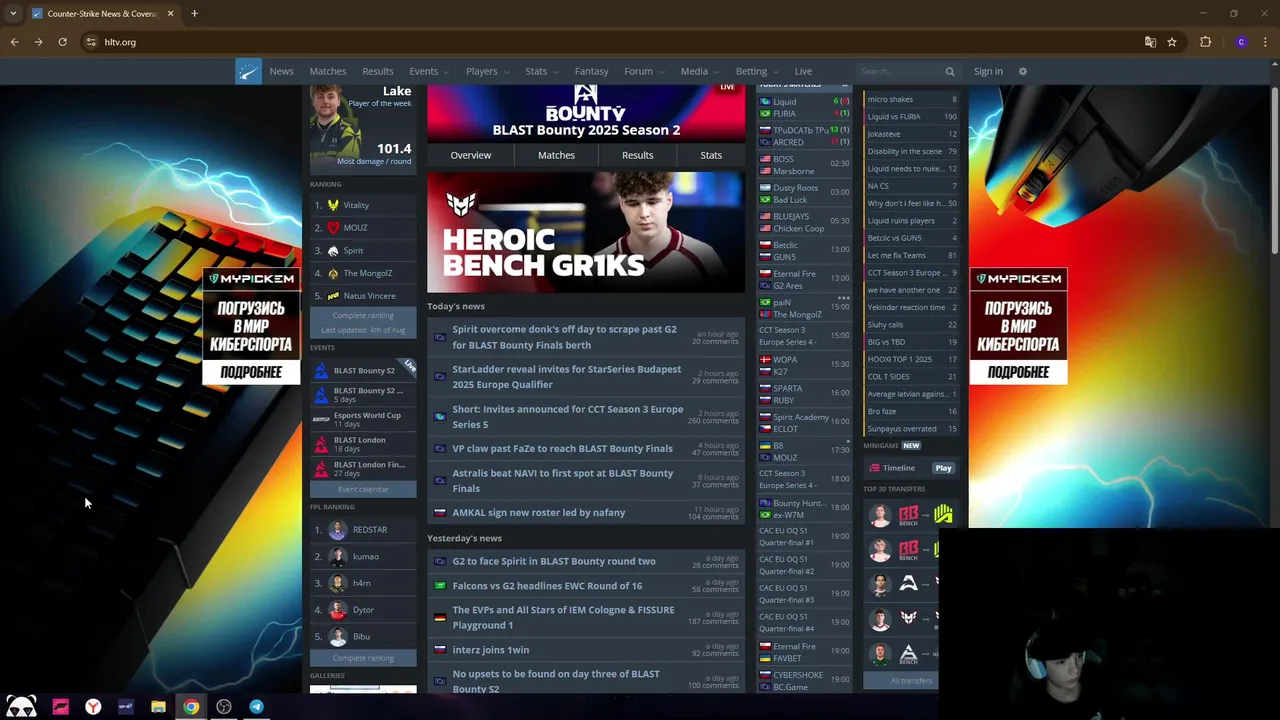The image size is (1280, 720).
Task: Open kumao's FPL ranking row
Action: [363, 557]
